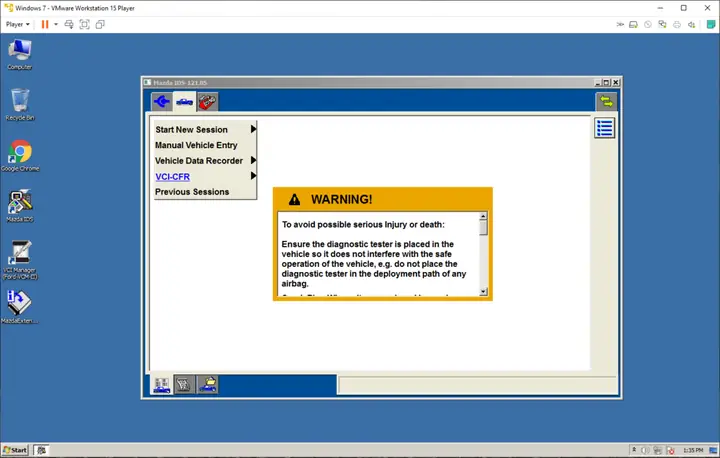Image resolution: width=720 pixels, height=458 pixels.
Task: Select the first bottom-left session tab icon
Action: tap(161, 384)
